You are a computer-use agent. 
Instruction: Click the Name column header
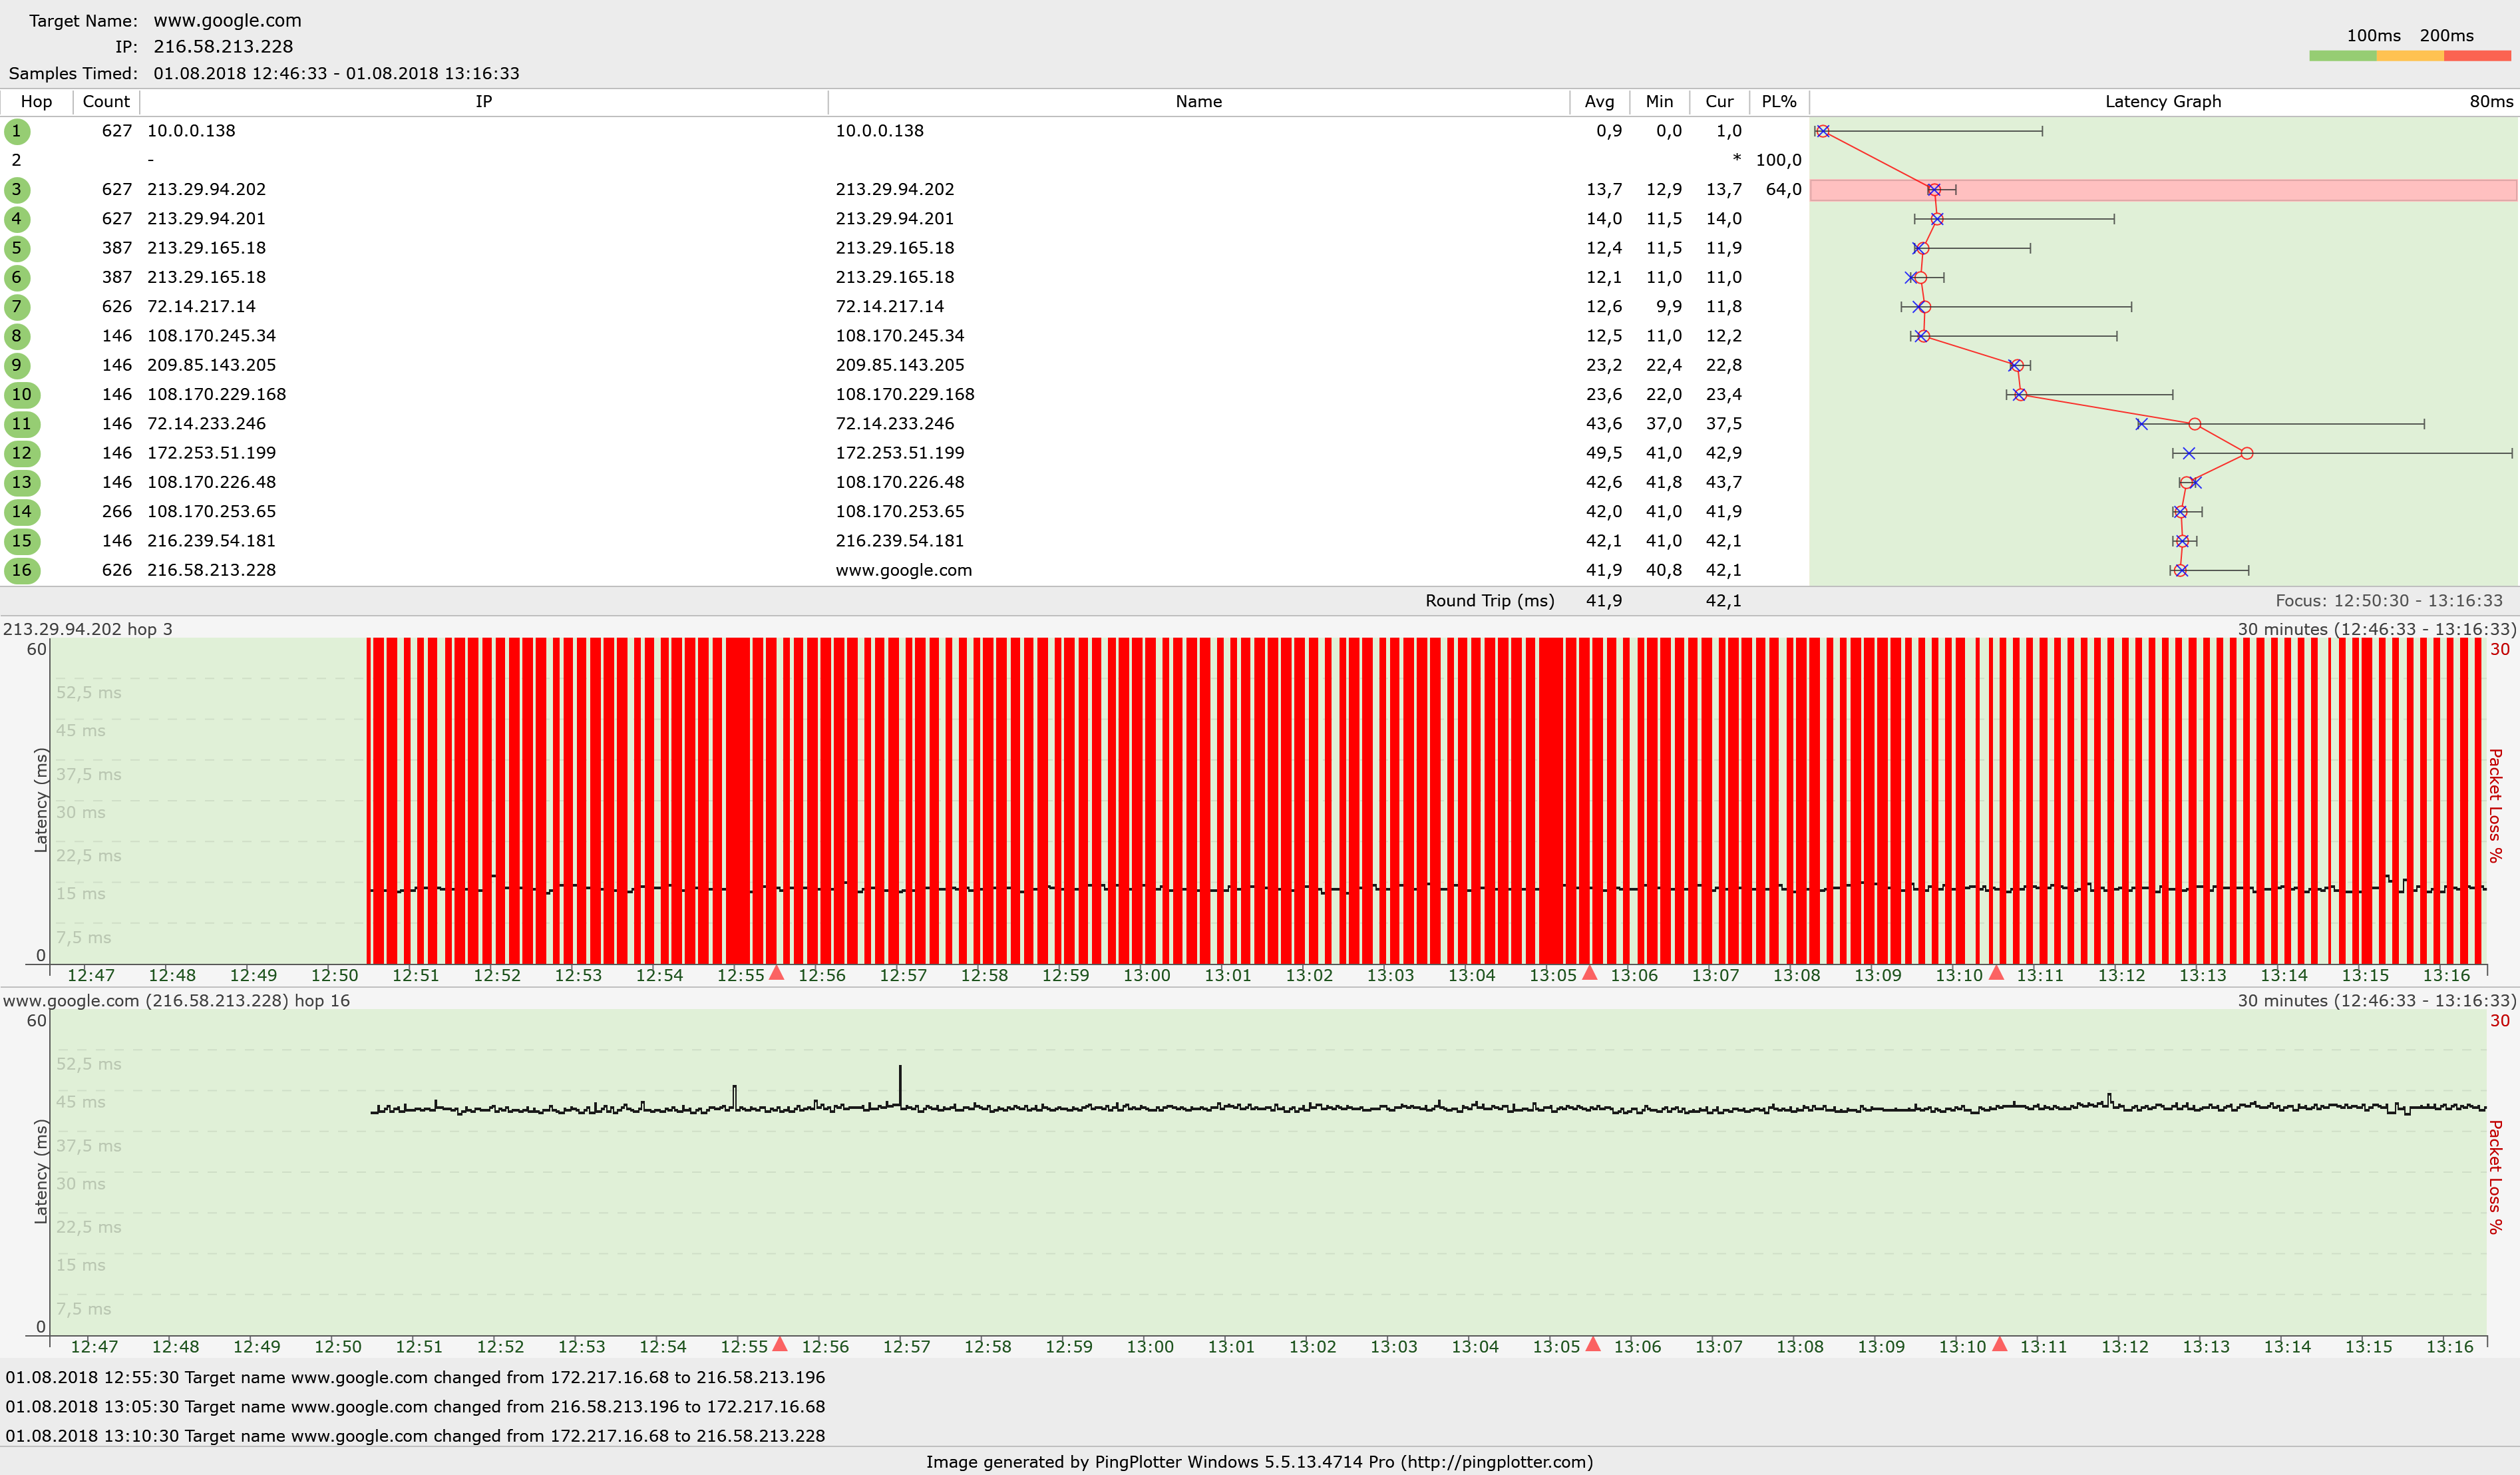1198,102
